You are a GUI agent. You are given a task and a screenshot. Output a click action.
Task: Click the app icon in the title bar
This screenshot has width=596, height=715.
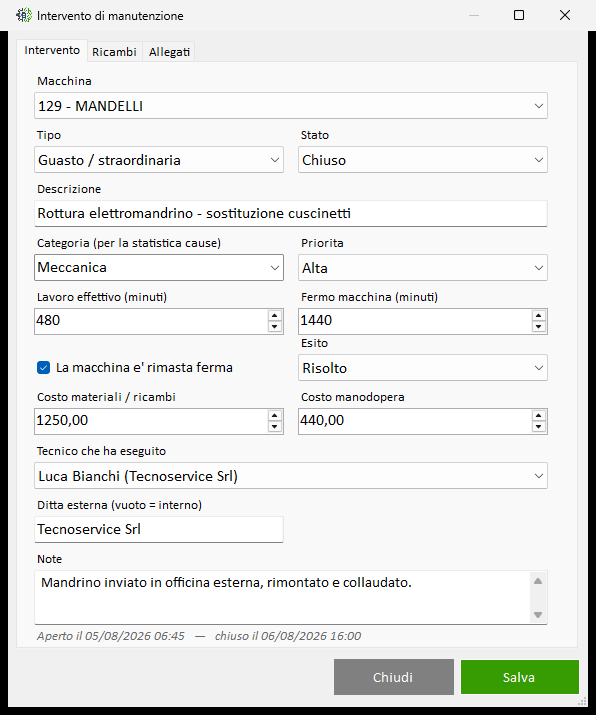24,16
